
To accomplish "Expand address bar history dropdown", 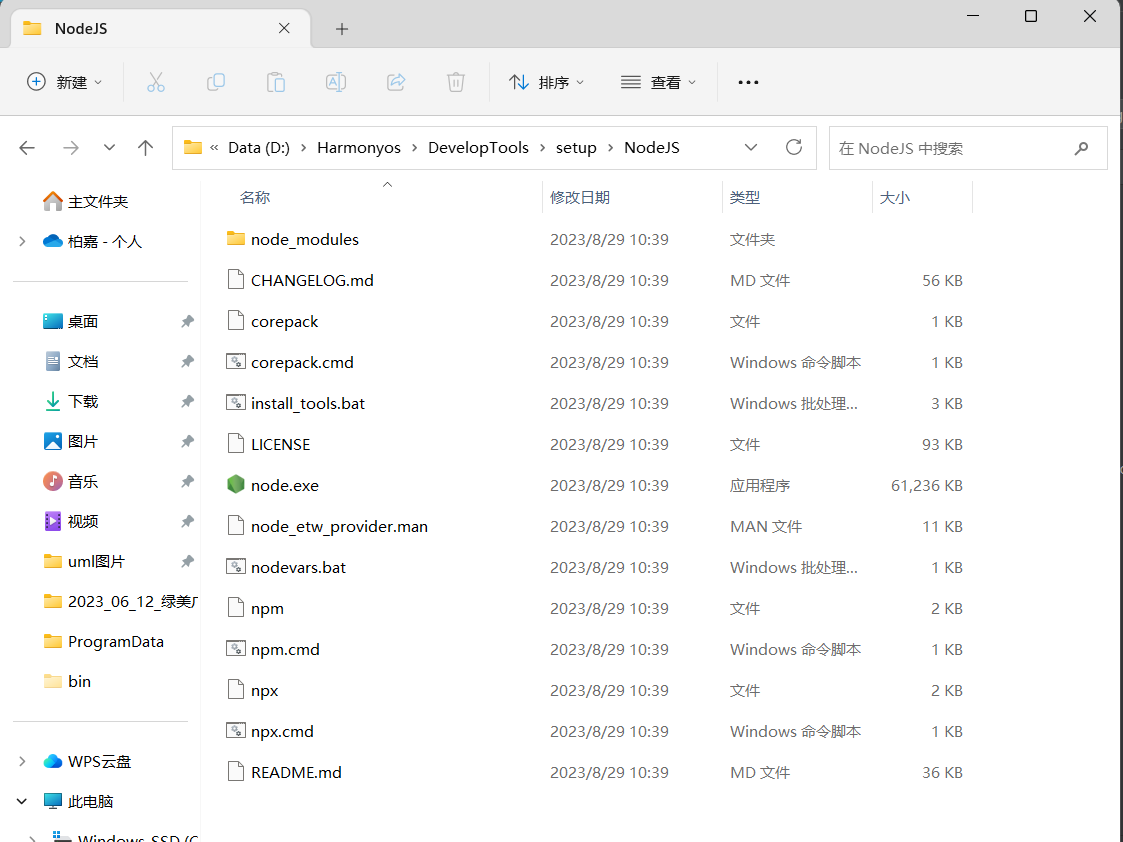I will click(751, 147).
